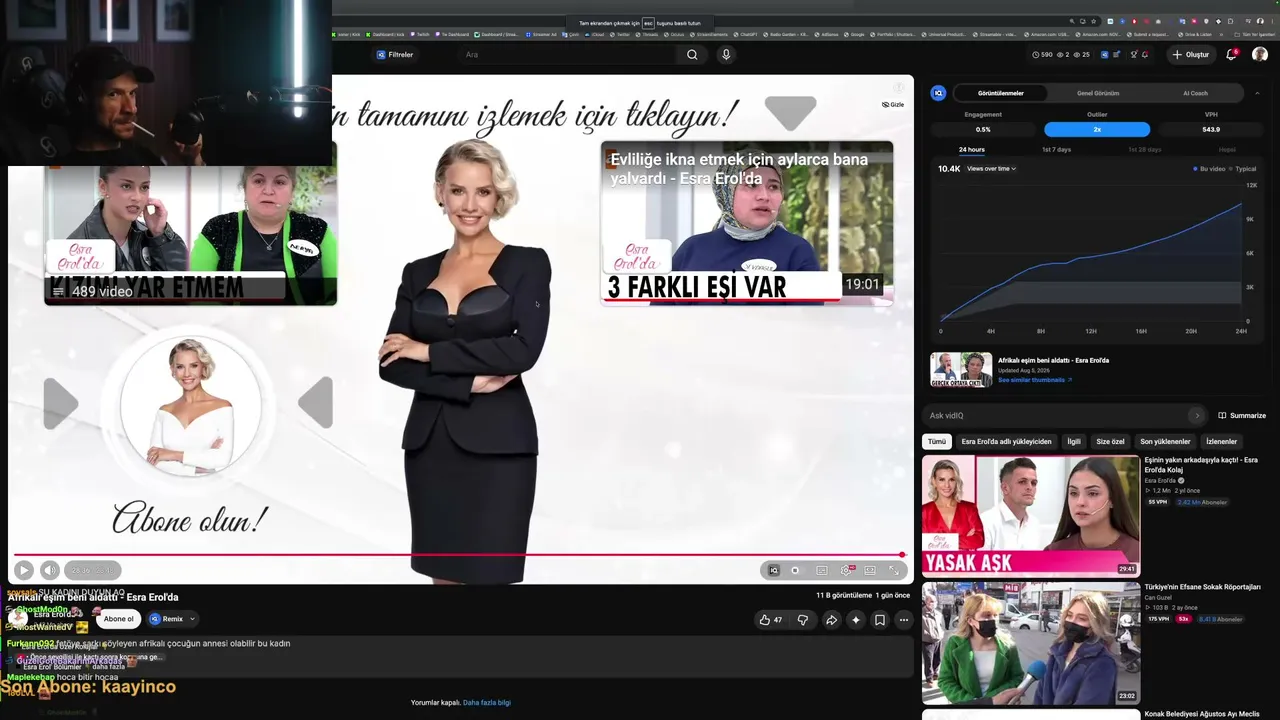Start voice search with microphone icon
This screenshot has width=1280, height=720.
coord(726,55)
